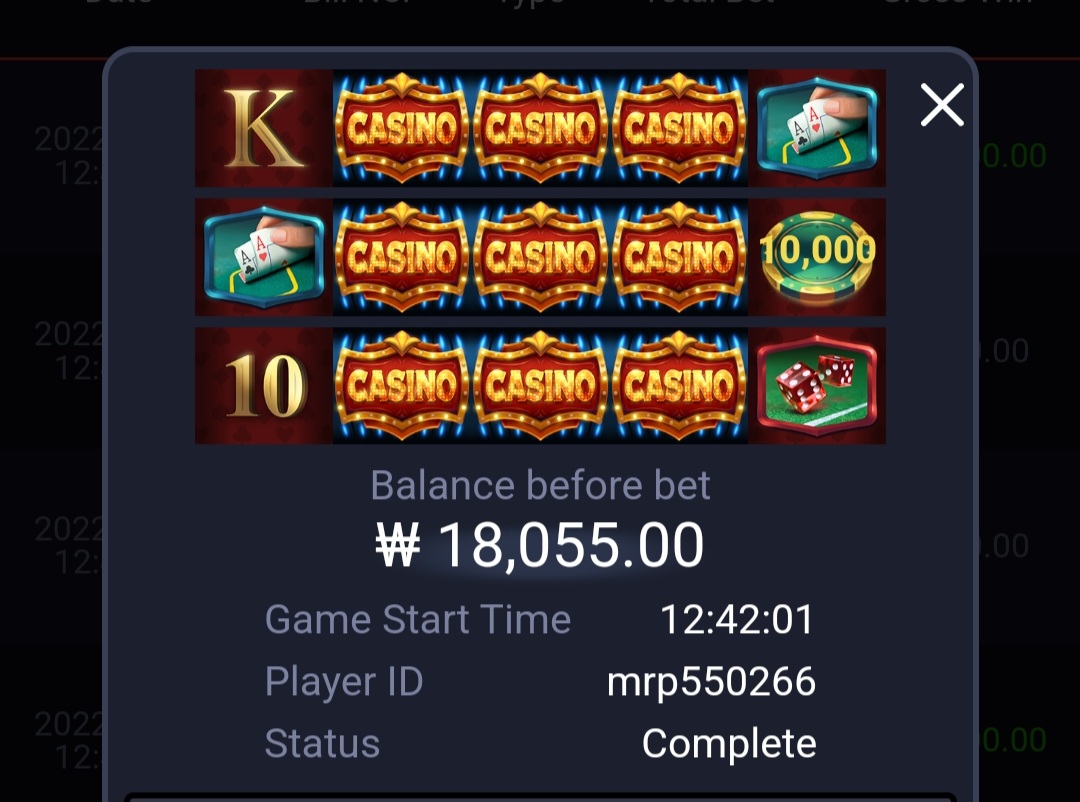
Task: Click the 10,000 green chip symbol
Action: (817, 257)
